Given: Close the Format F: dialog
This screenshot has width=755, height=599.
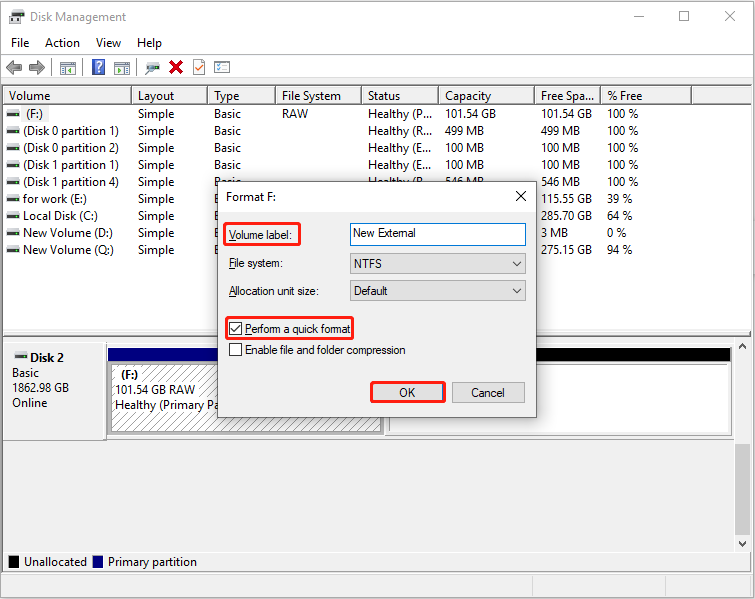Looking at the screenshot, I should pos(520,197).
